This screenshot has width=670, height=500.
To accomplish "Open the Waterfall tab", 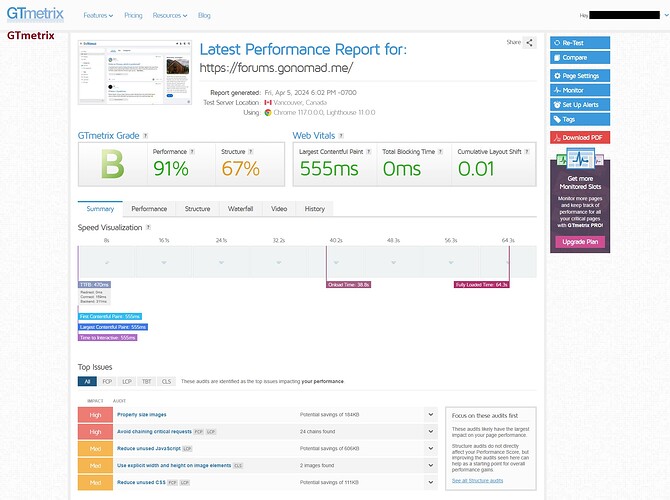I will coord(240,209).
